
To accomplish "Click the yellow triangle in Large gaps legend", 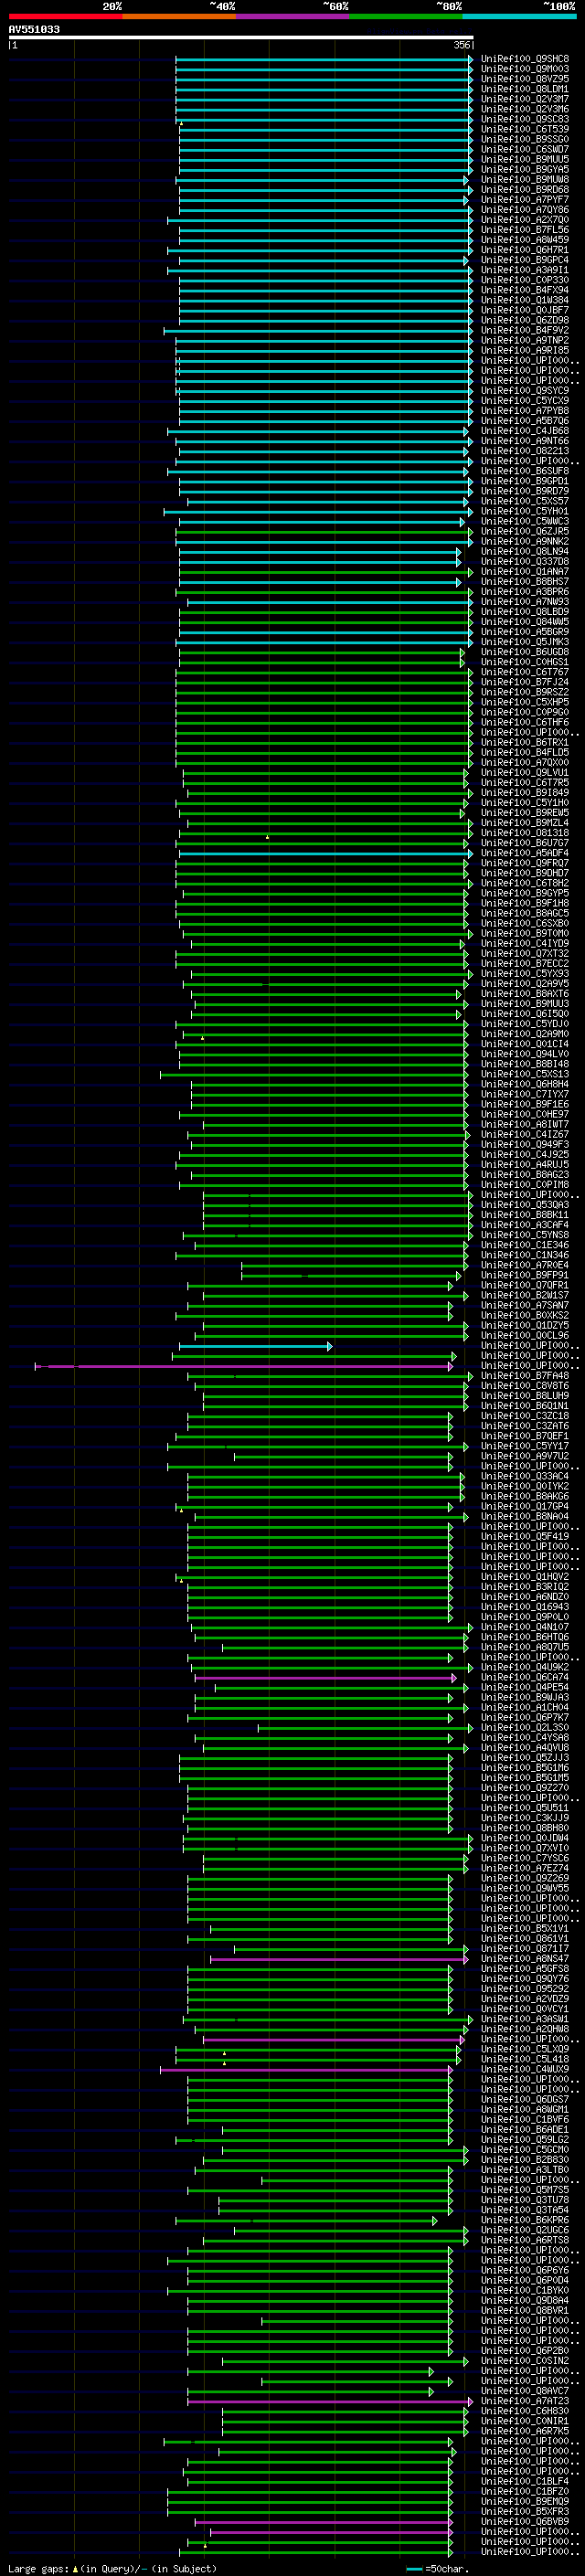I will point(75,2568).
